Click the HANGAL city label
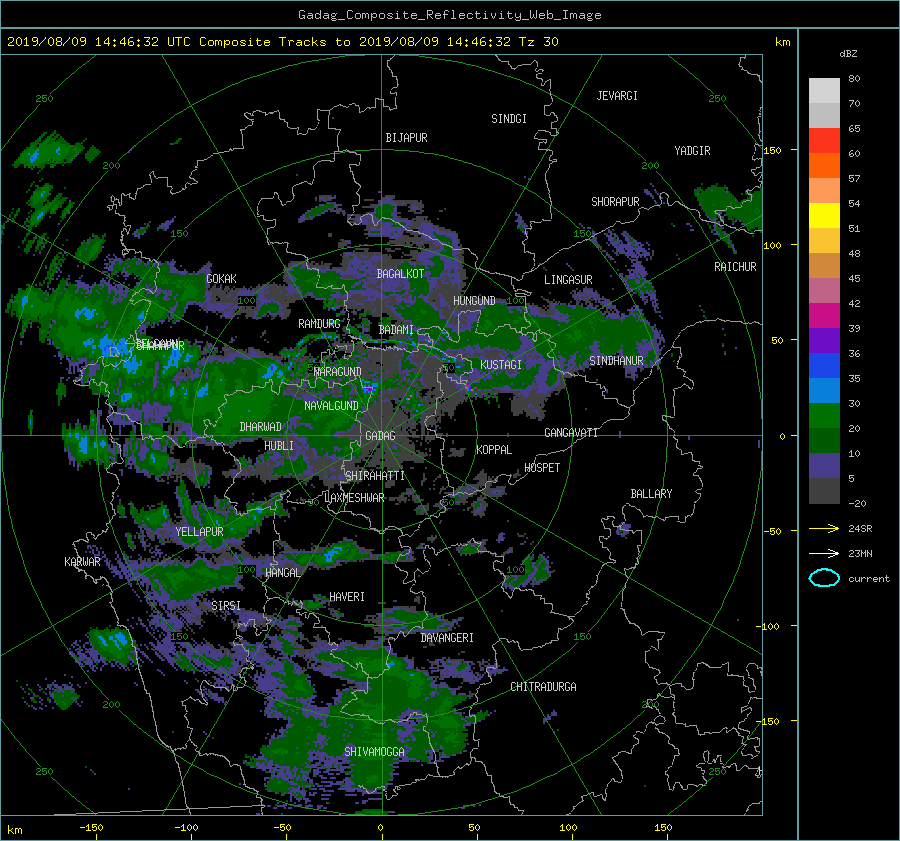 tap(283, 572)
